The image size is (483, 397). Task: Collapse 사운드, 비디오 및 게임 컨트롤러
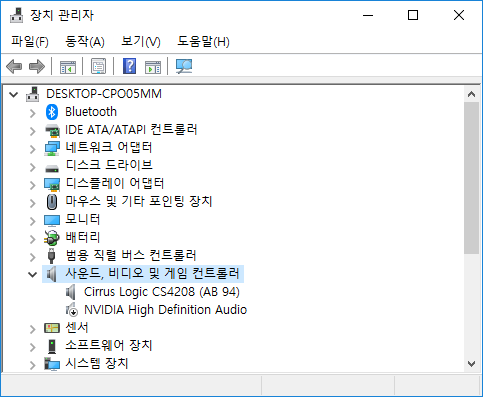click(x=32, y=275)
